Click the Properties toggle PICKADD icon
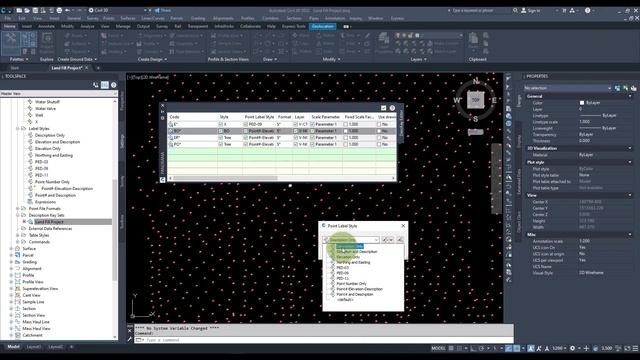 (618, 88)
